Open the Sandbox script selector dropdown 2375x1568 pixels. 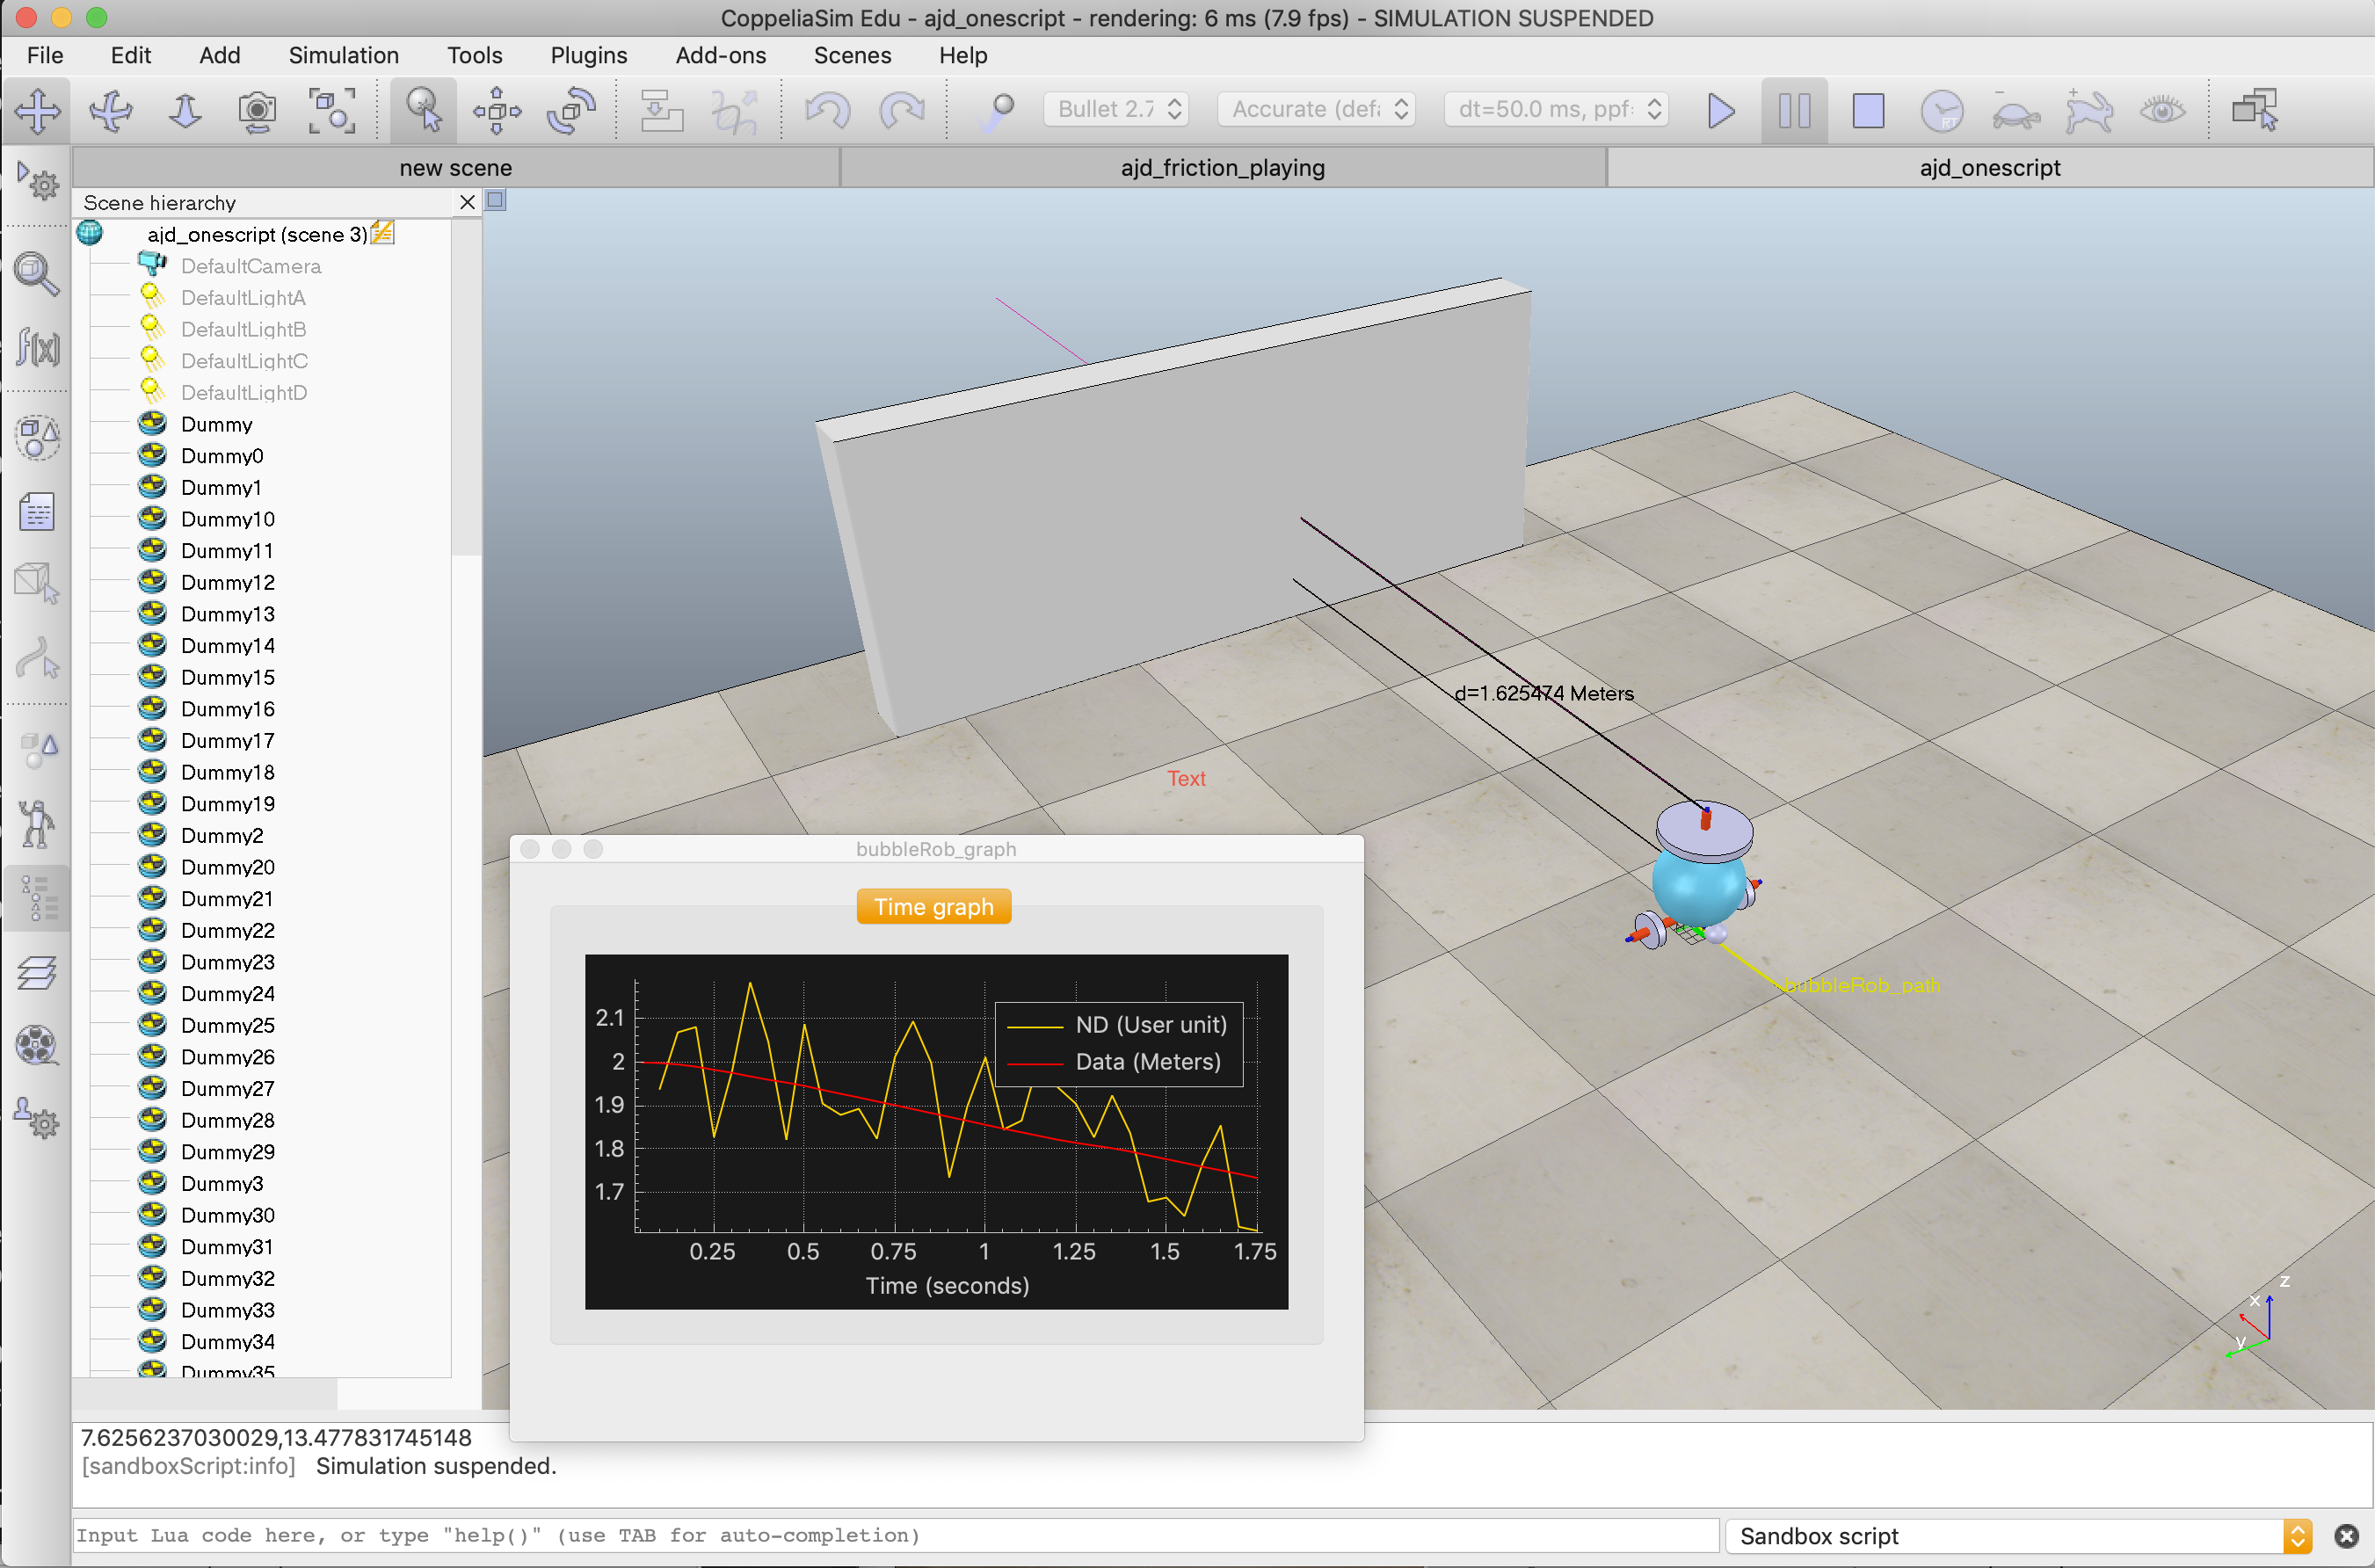click(2020, 1536)
